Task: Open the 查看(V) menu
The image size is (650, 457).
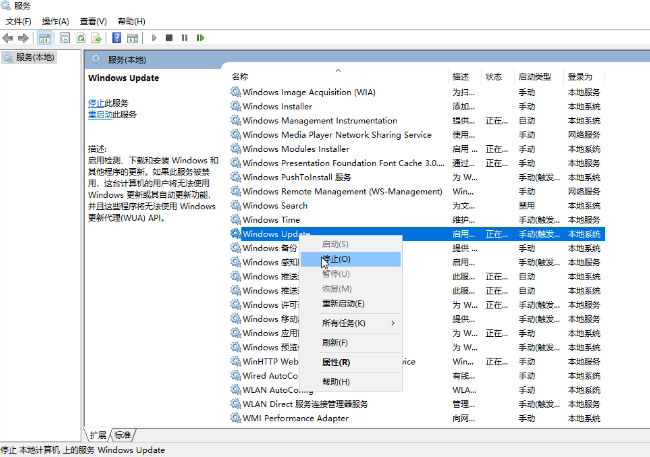Action: (93, 21)
